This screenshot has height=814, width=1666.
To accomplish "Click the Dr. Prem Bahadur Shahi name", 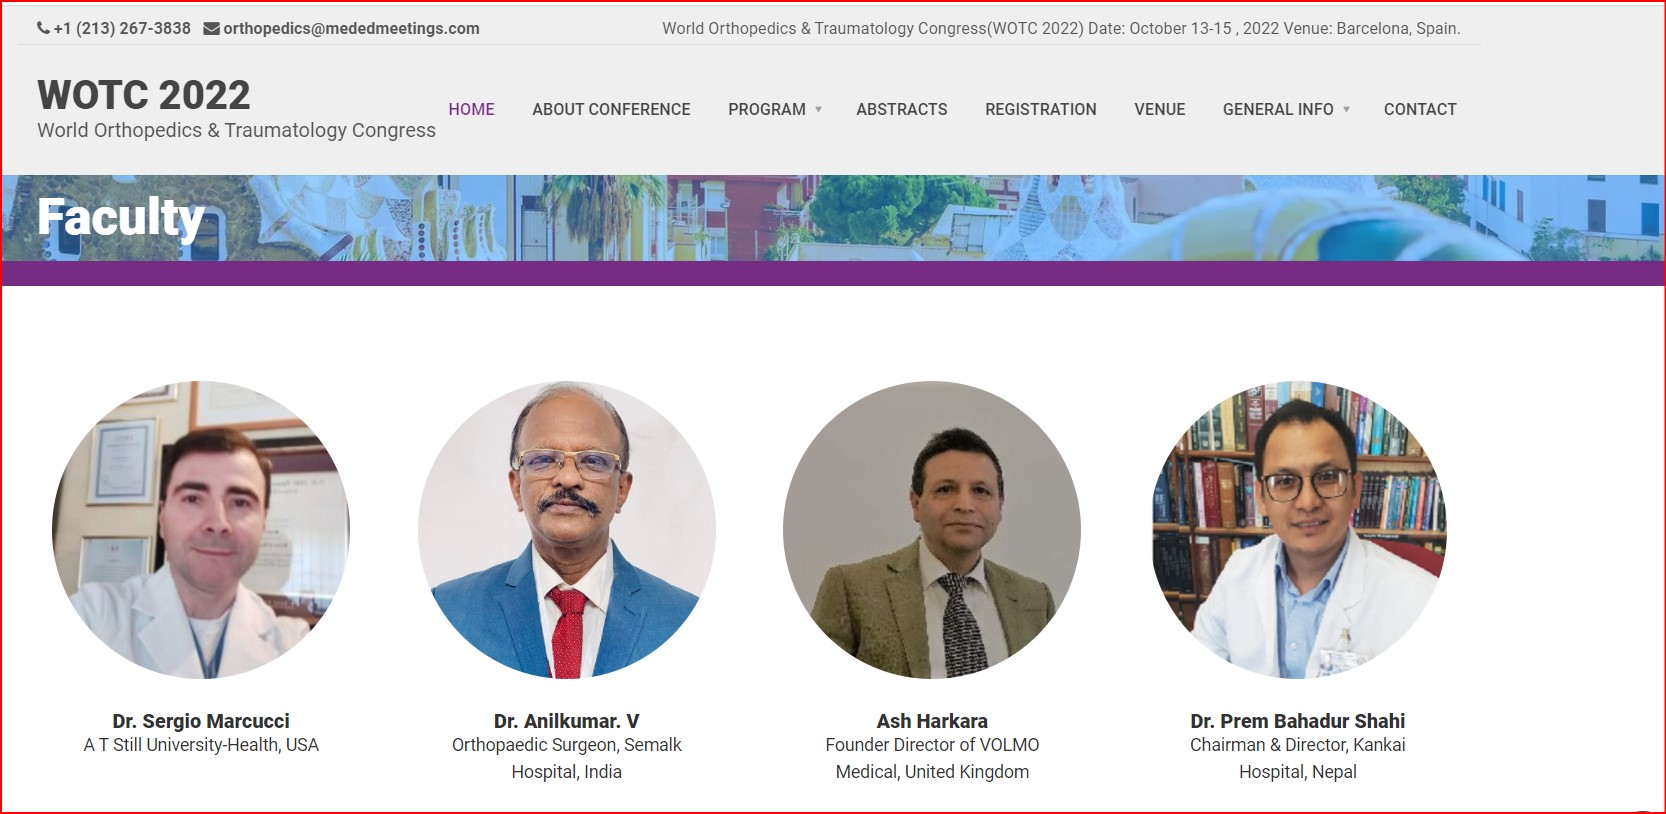I will coord(1298,721).
